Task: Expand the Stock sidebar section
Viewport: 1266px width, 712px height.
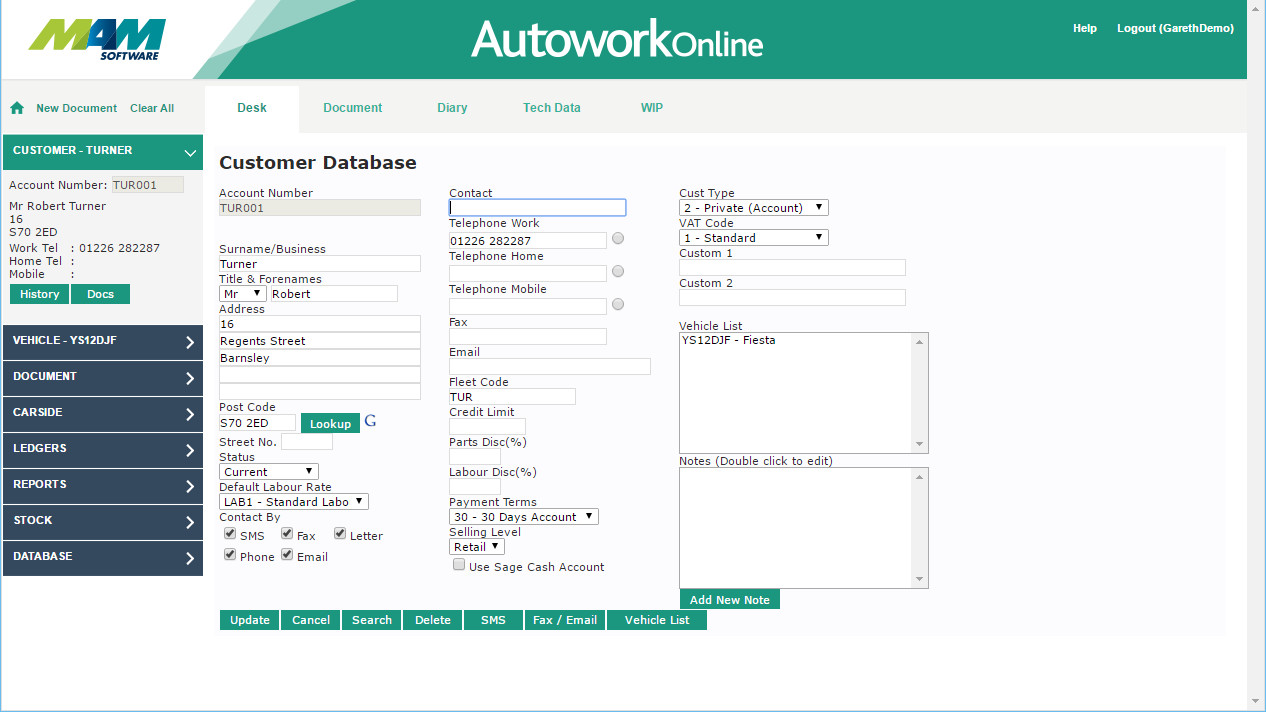Action: [x=190, y=522]
